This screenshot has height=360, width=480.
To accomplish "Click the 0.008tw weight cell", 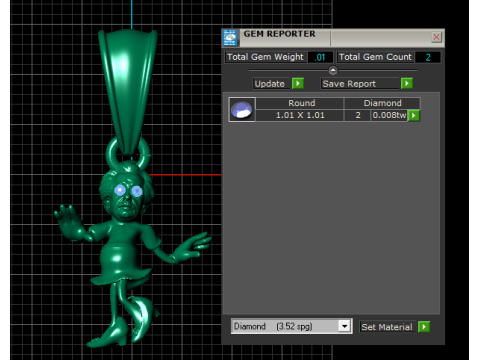I will point(389,115).
